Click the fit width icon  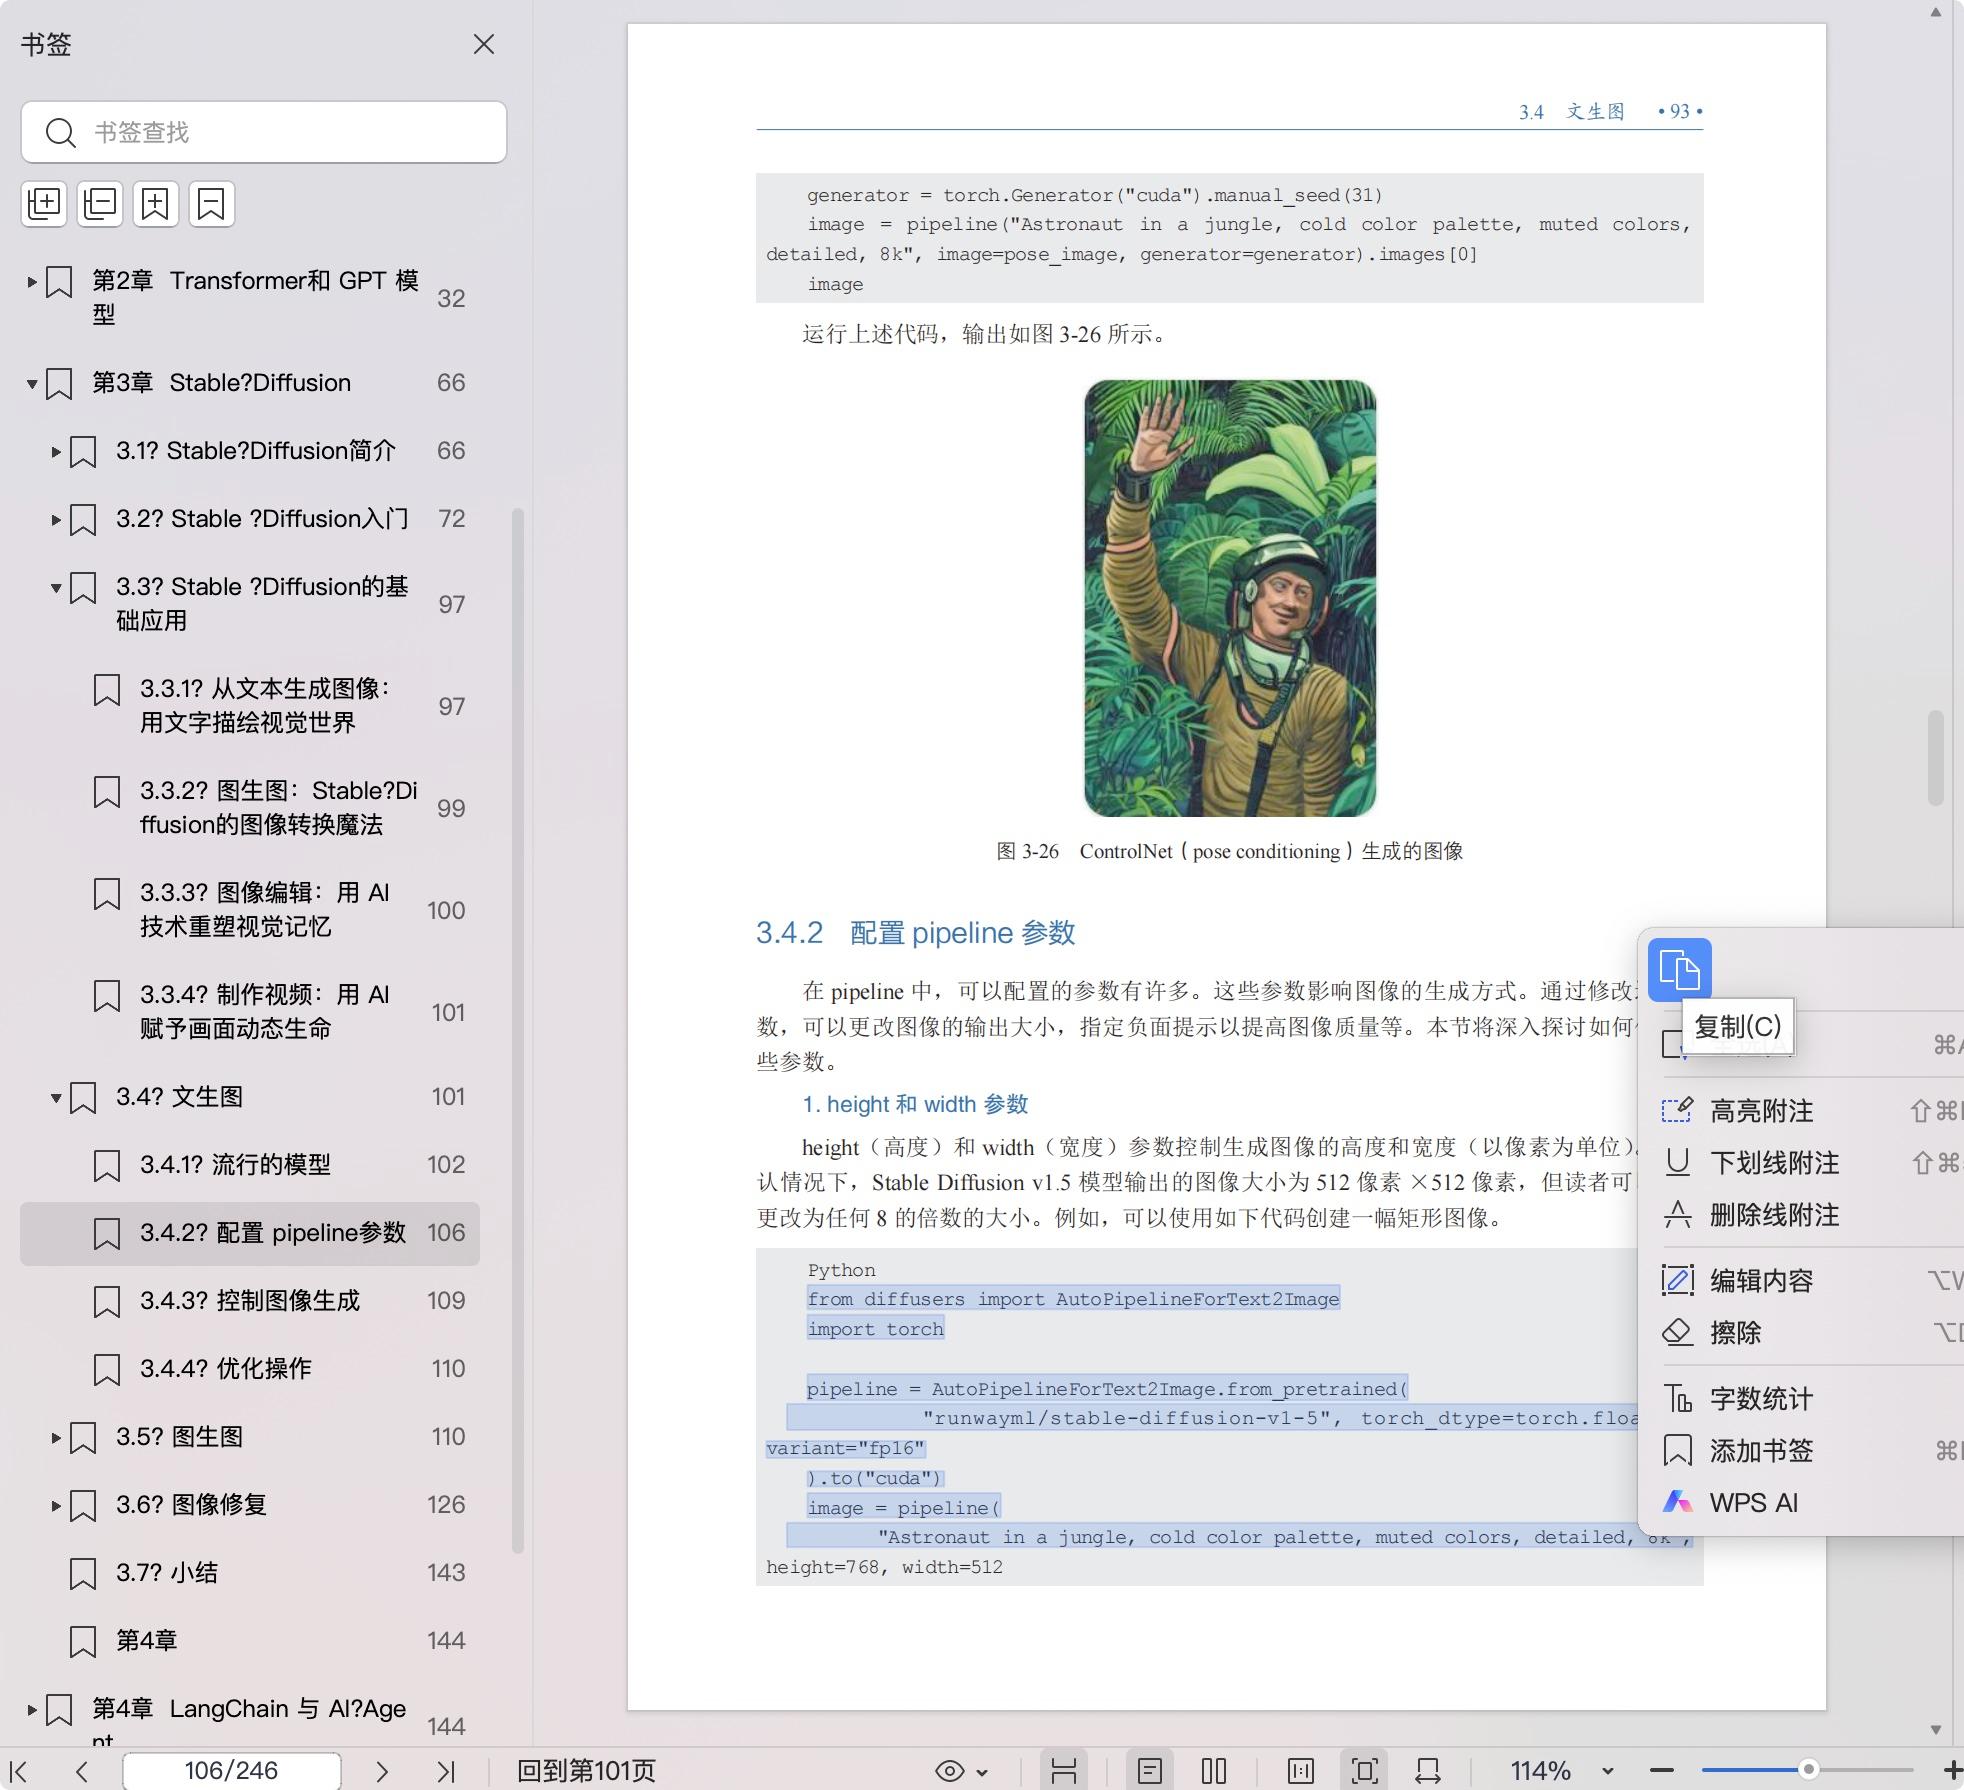click(1428, 1771)
